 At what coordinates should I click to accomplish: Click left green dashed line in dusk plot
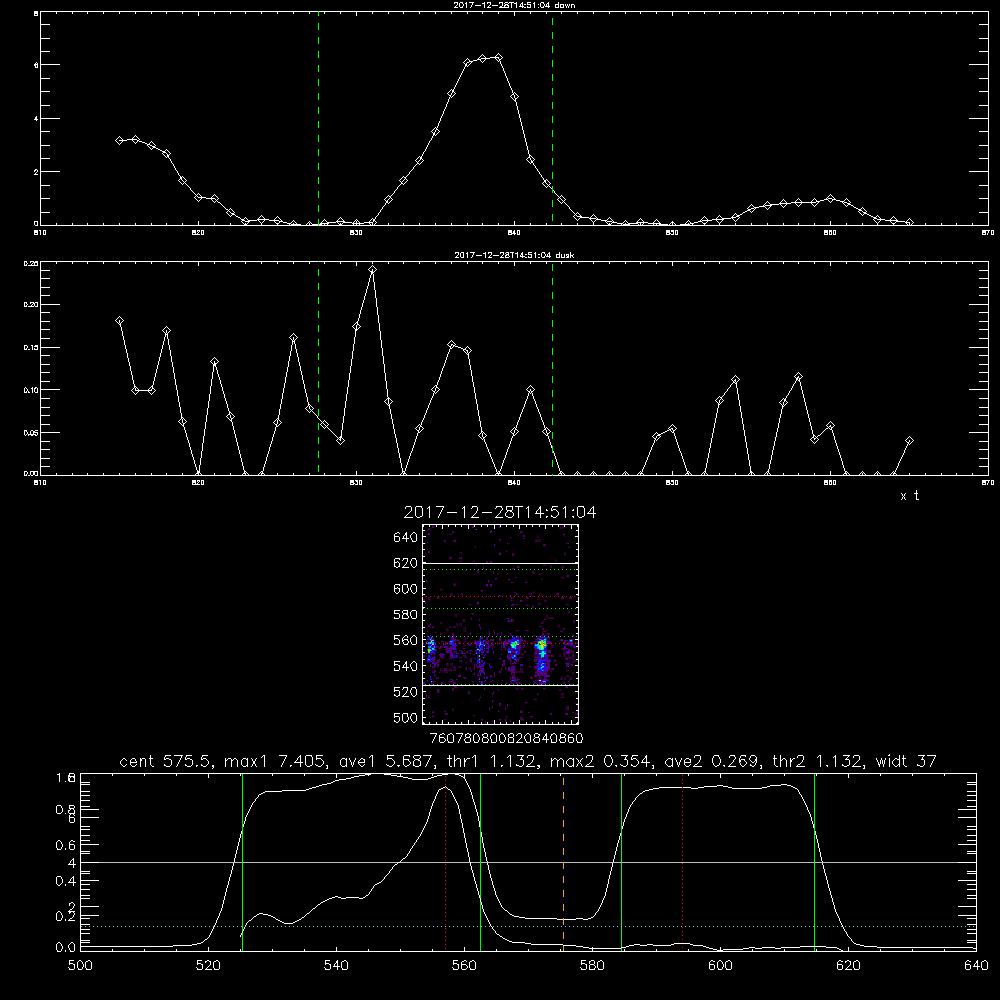point(318,369)
